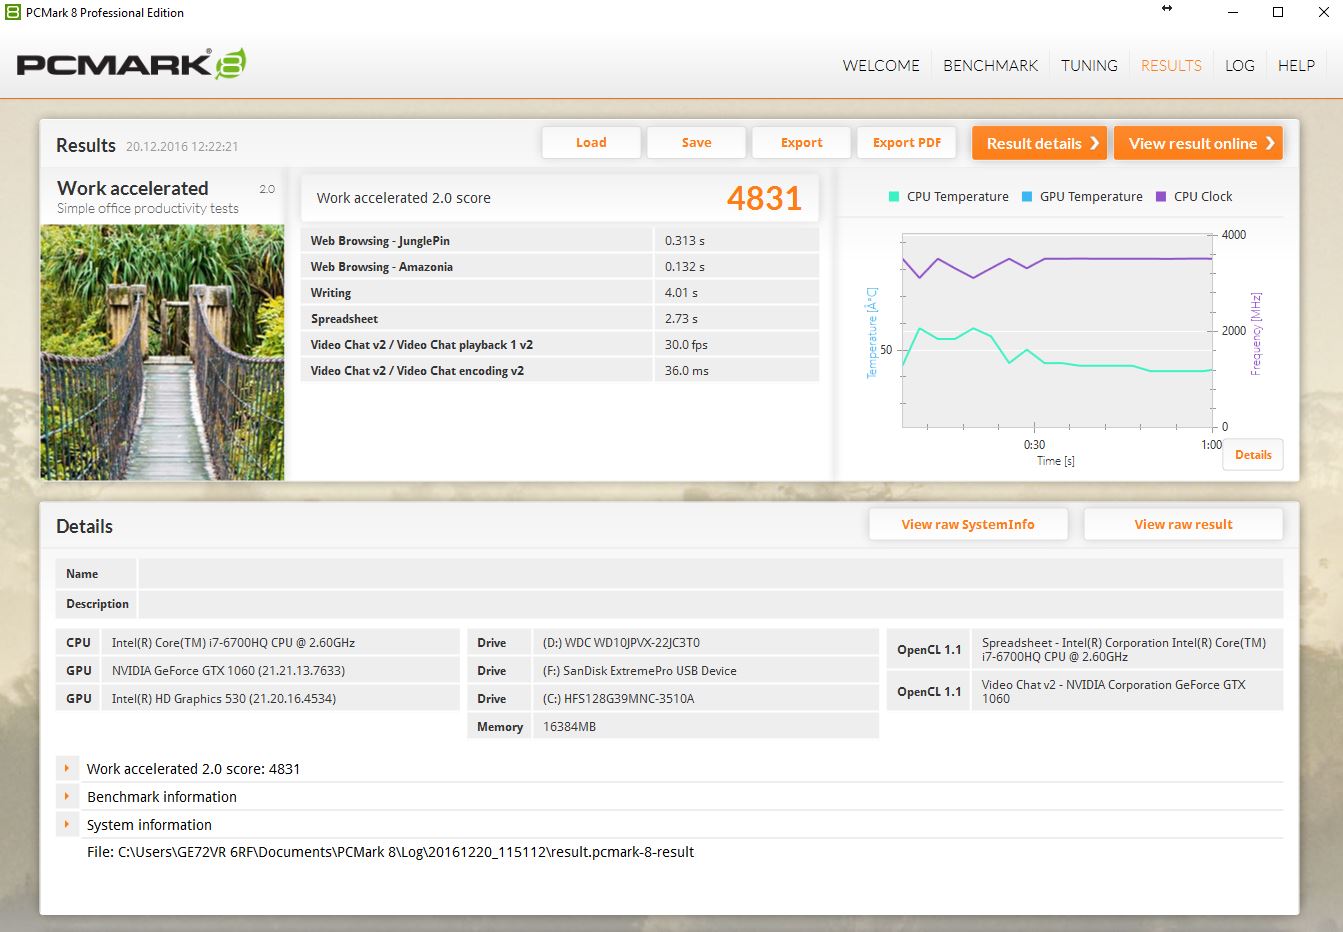The width and height of the screenshot is (1343, 932).
Task: Click the PCMark 8 logo
Action: pos(131,64)
